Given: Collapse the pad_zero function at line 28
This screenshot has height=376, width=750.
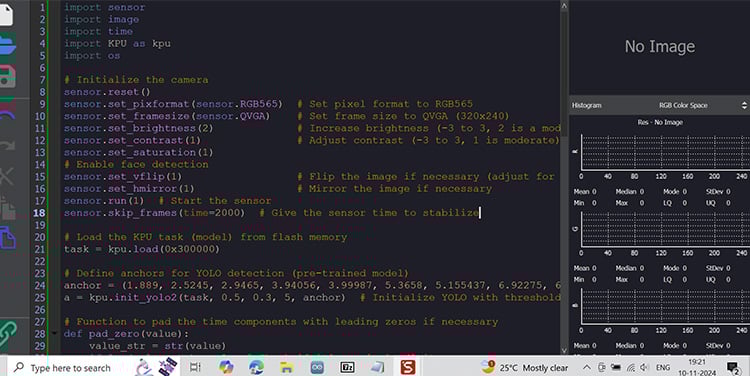Looking at the screenshot, I should [54, 333].
